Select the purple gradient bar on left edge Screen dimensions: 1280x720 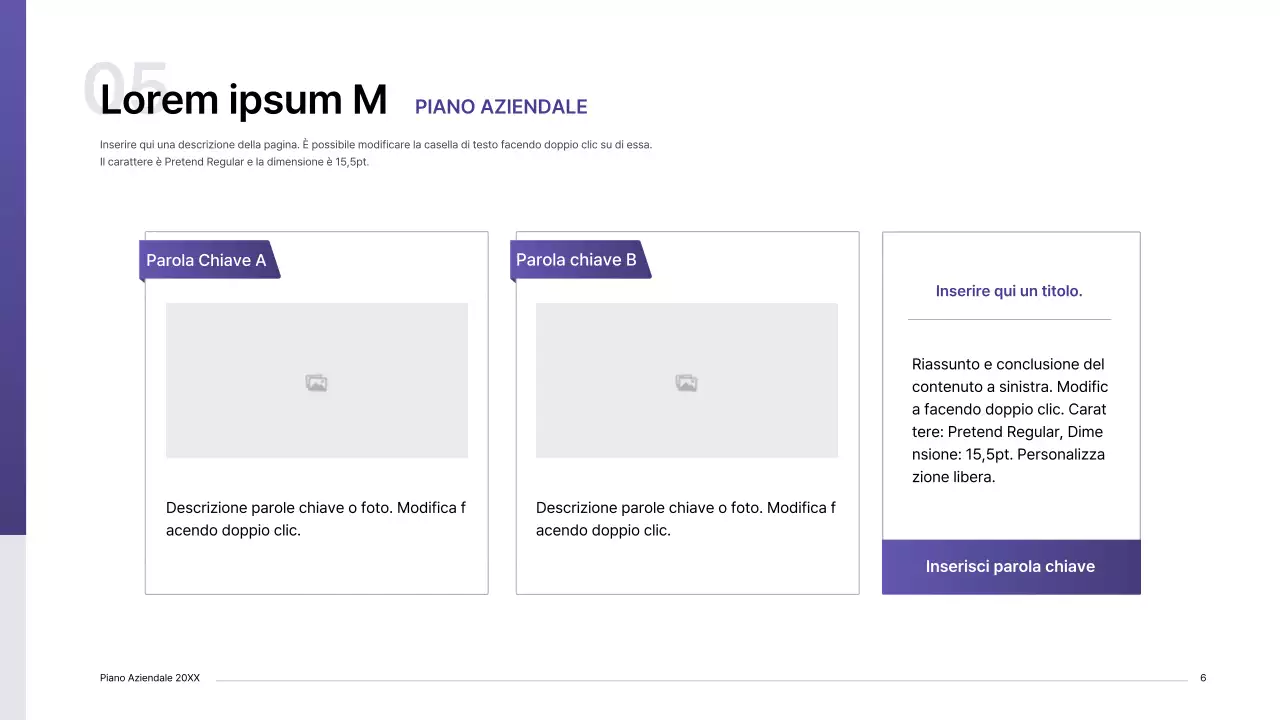click(x=12, y=270)
